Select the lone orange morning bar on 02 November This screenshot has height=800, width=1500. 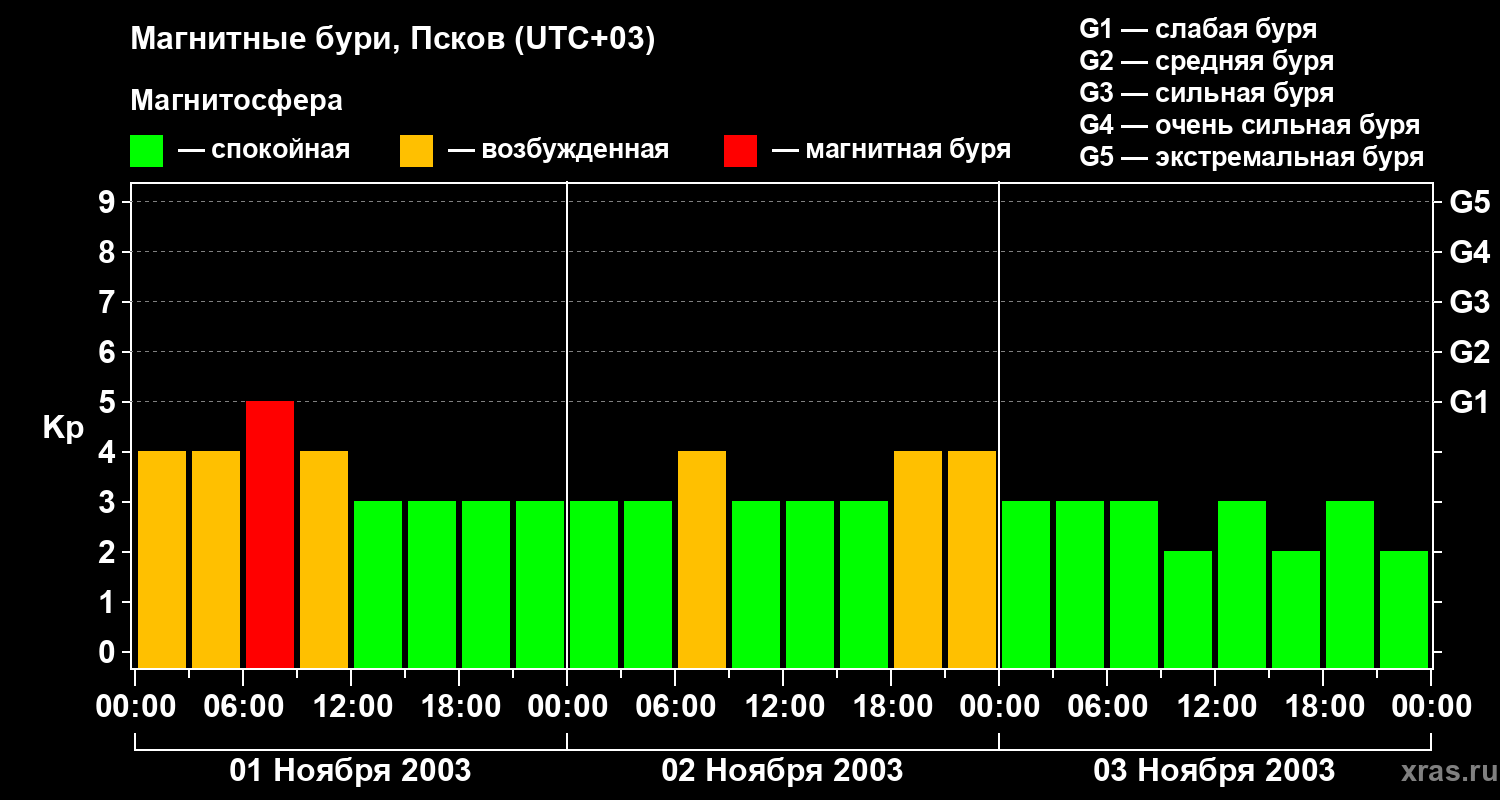(702, 559)
